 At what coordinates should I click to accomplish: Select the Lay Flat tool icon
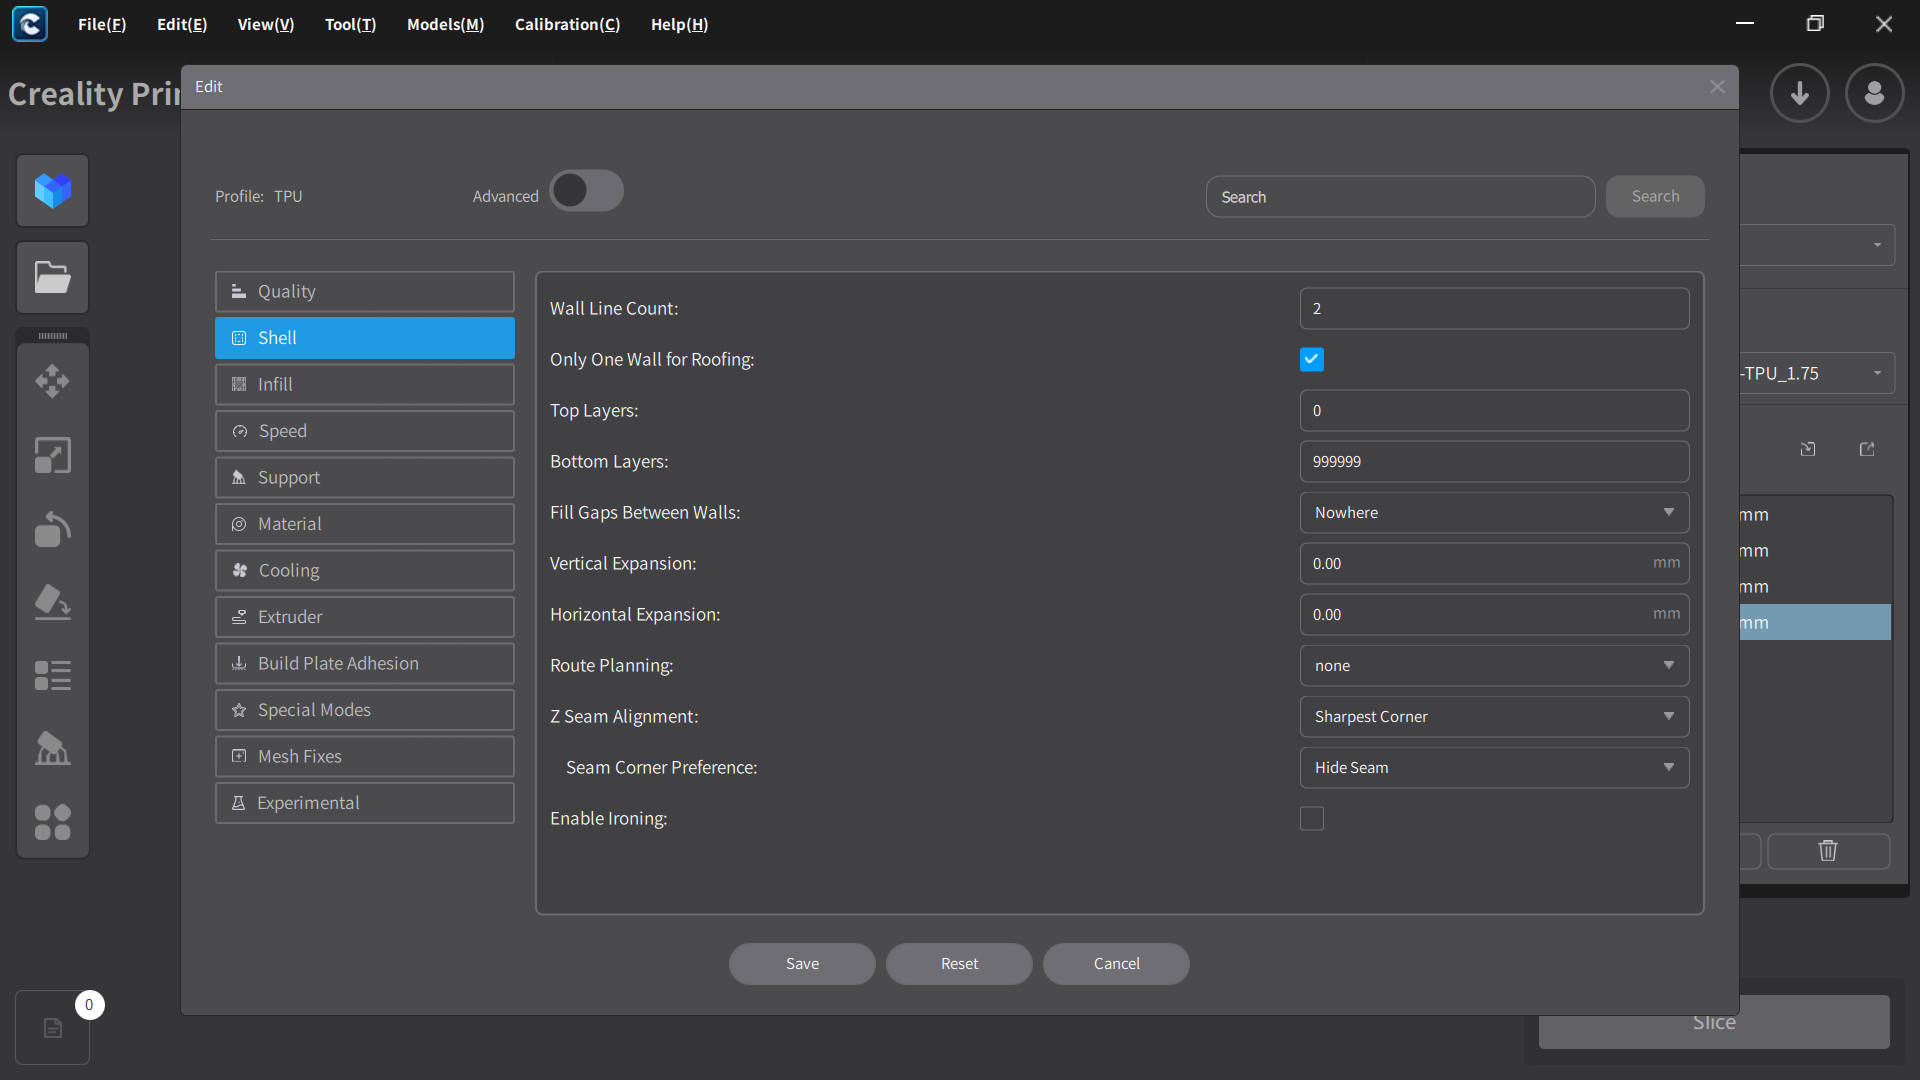tap(53, 602)
